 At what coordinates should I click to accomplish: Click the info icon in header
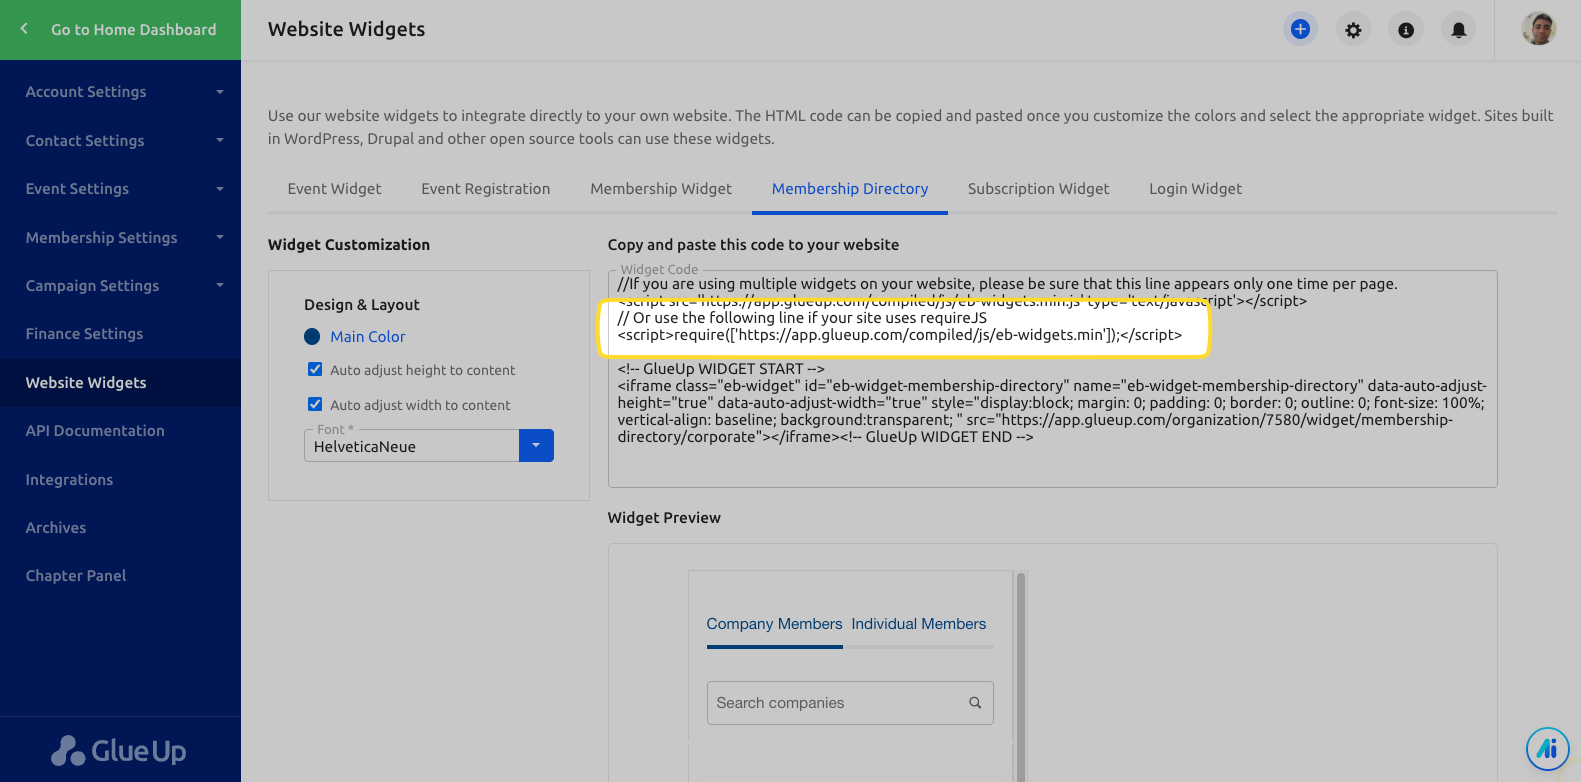pos(1406,30)
